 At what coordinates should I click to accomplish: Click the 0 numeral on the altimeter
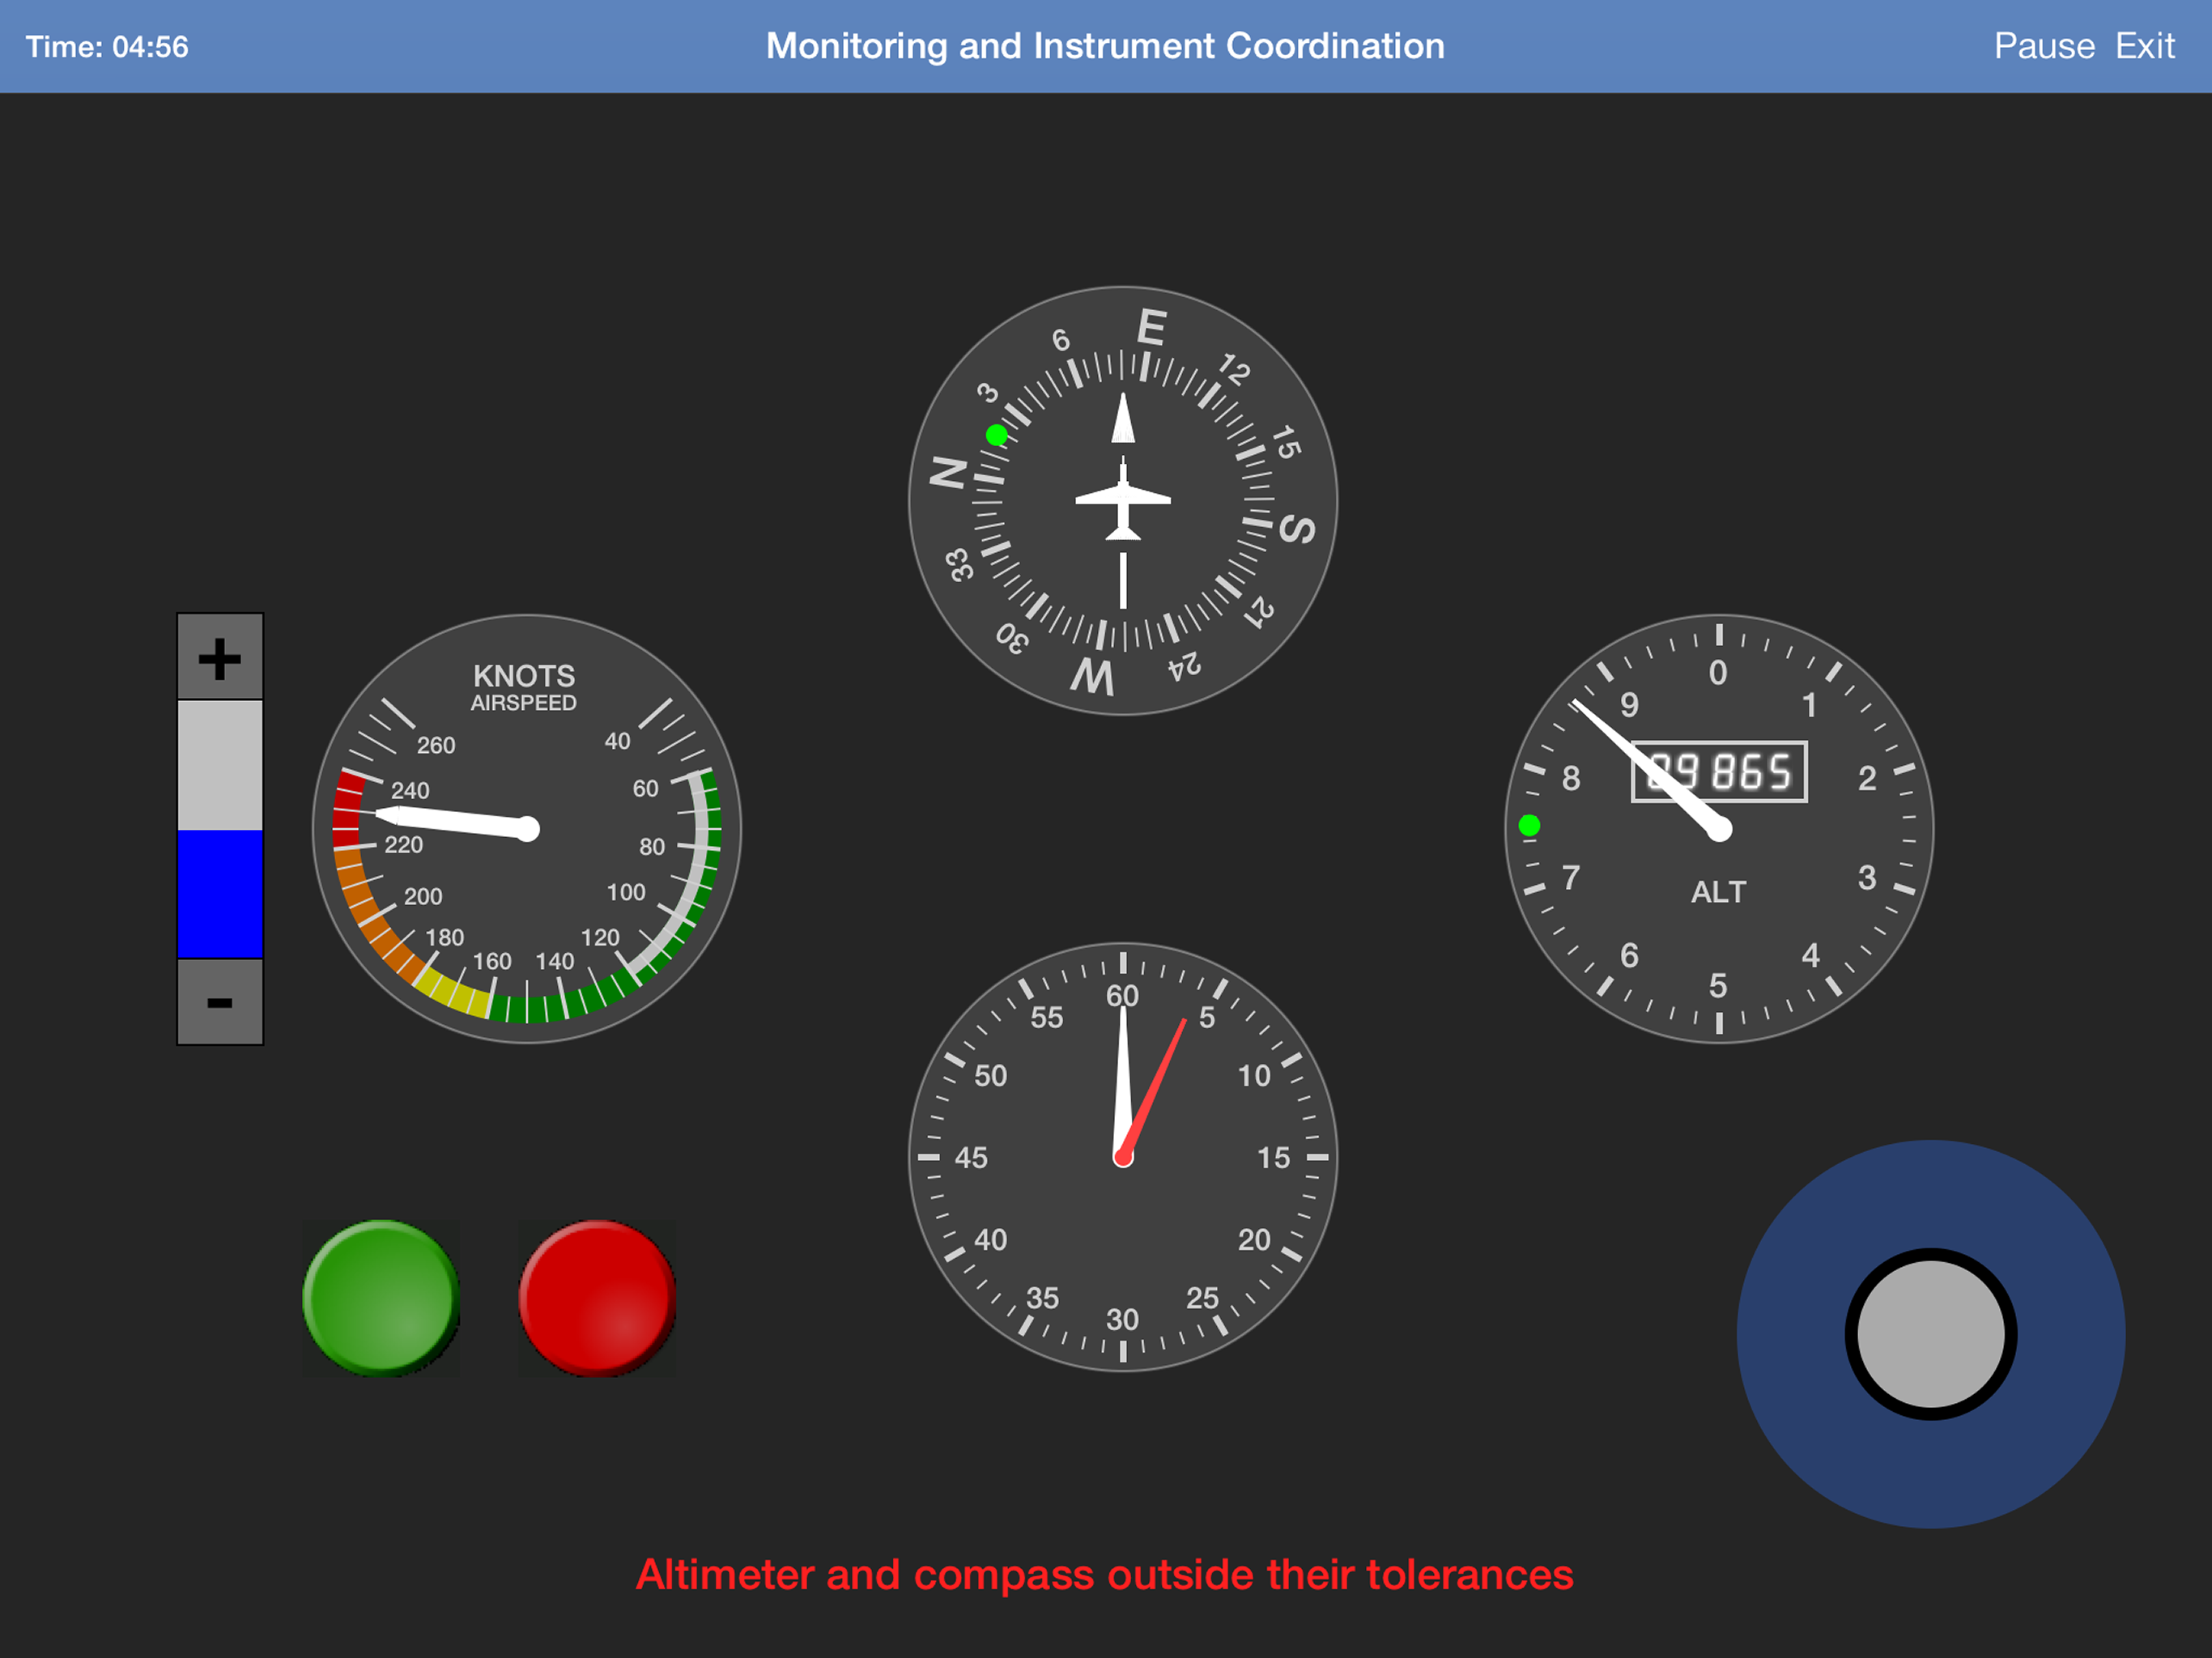(x=1718, y=673)
